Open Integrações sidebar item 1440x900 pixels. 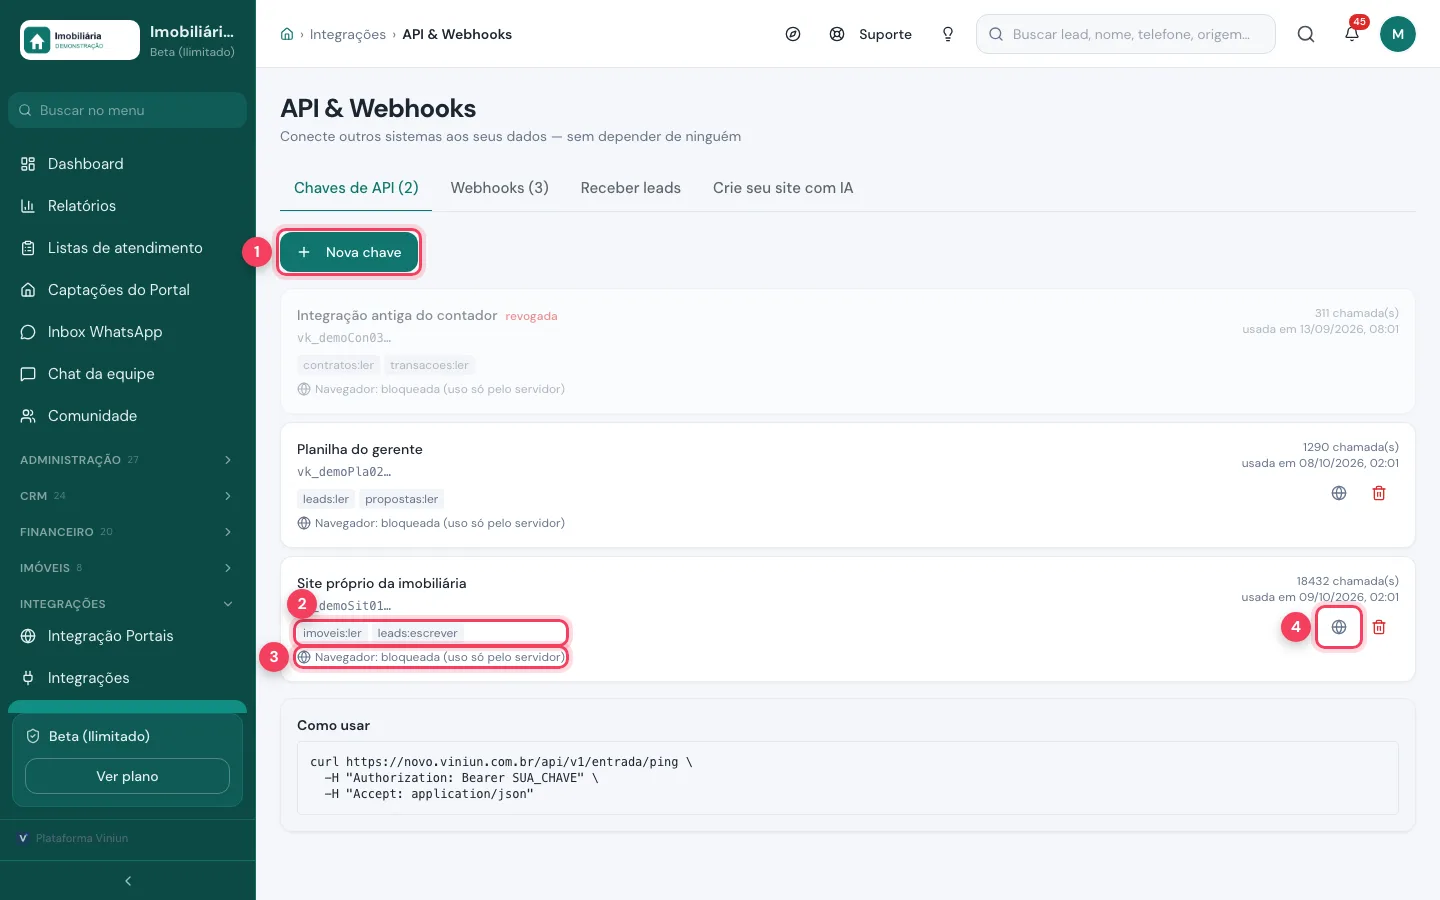[128, 678]
